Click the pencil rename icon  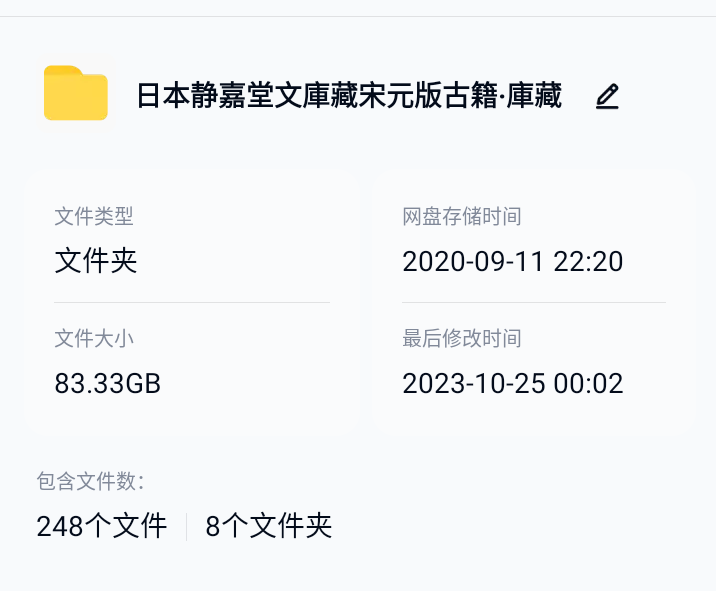tap(607, 96)
